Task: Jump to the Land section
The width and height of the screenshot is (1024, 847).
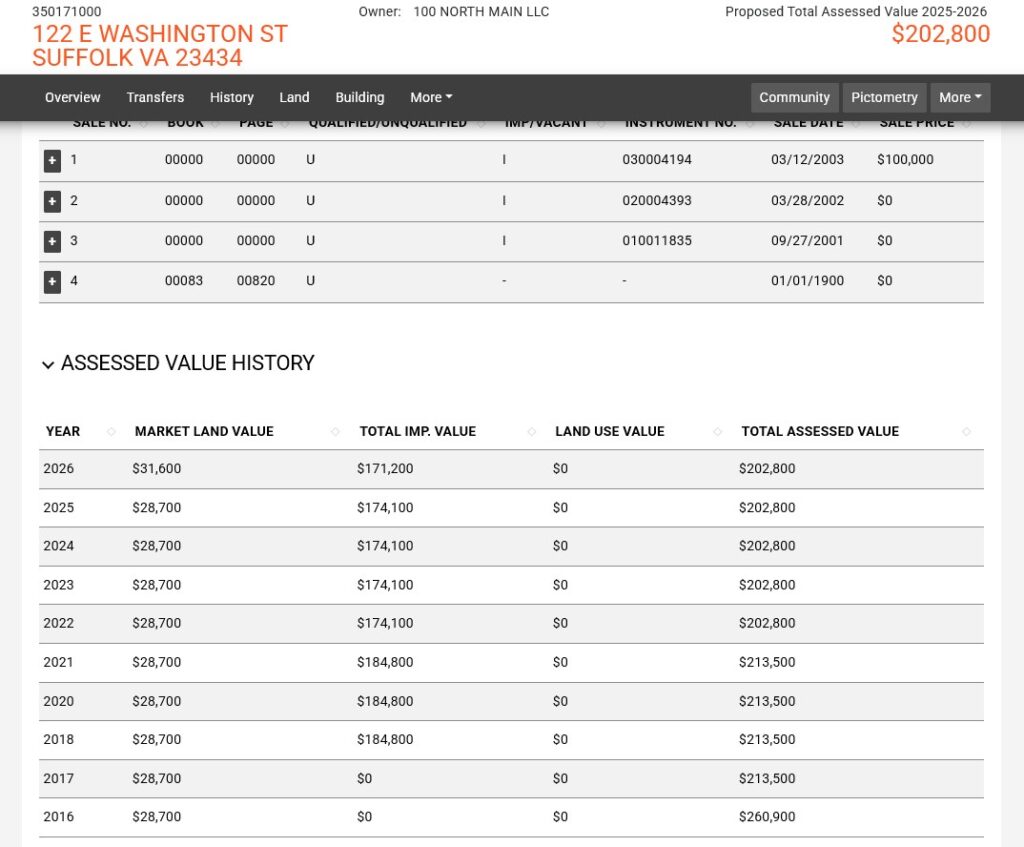Action: point(295,97)
